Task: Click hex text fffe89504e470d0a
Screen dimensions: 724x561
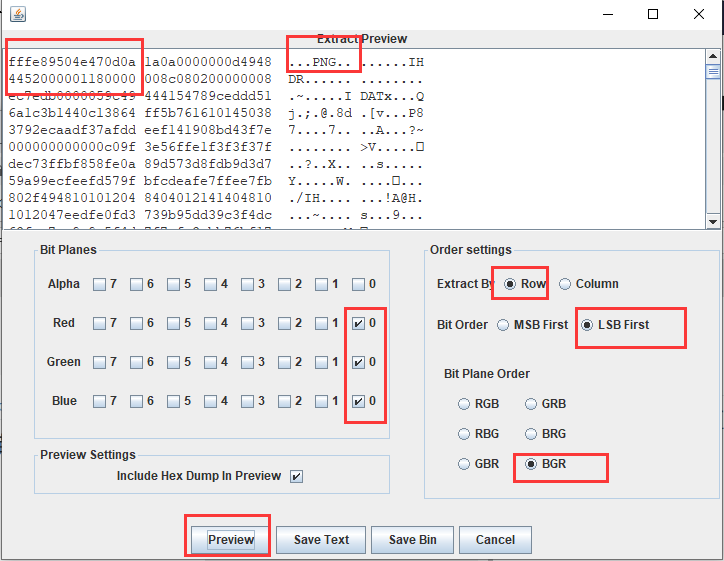Action: pyautogui.click(x=72, y=62)
